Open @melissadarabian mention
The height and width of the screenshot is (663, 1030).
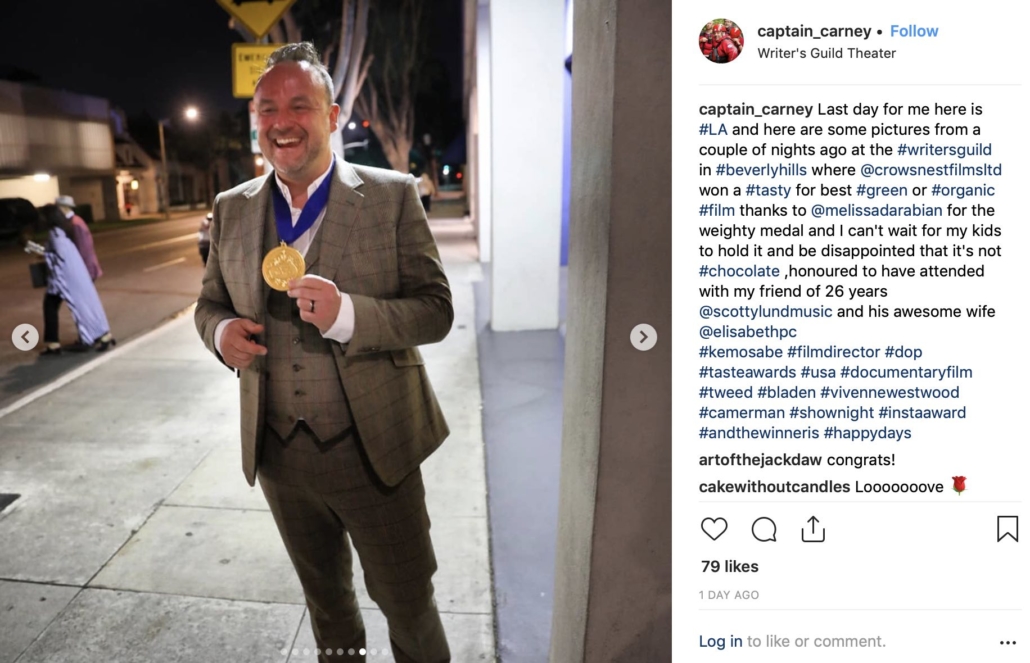pyautogui.click(x=876, y=210)
